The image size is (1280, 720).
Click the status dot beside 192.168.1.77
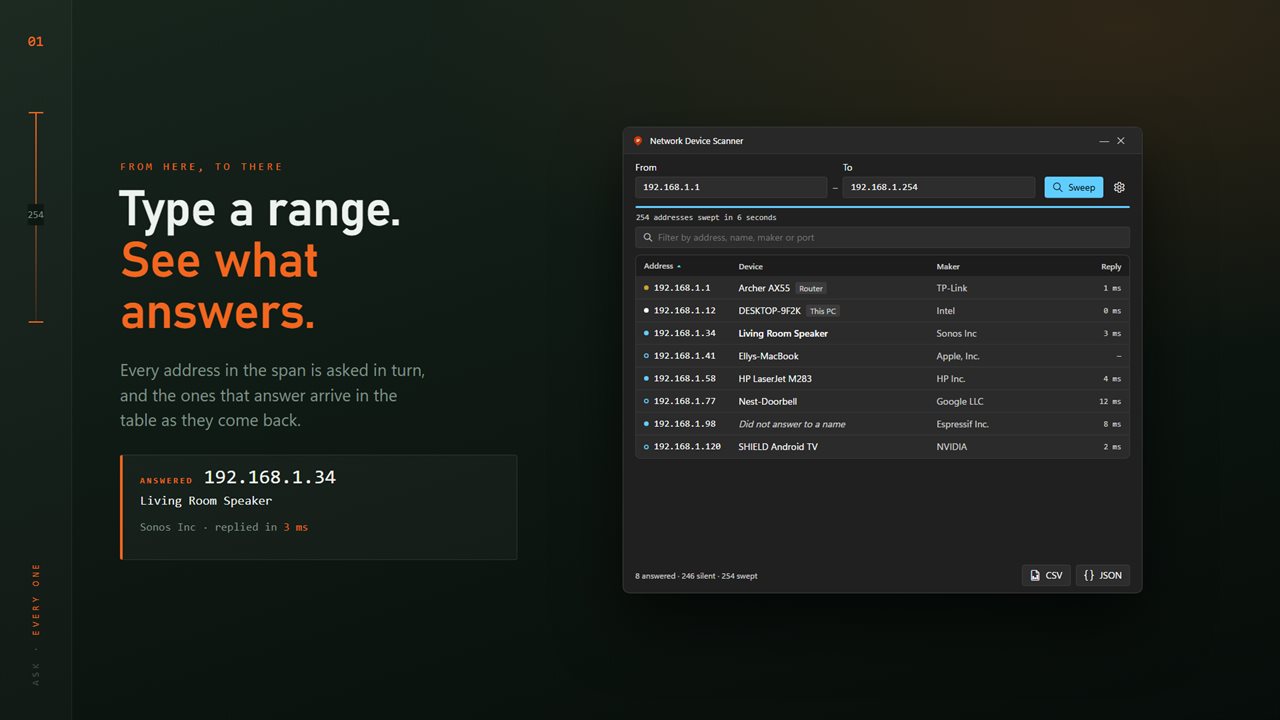646,401
